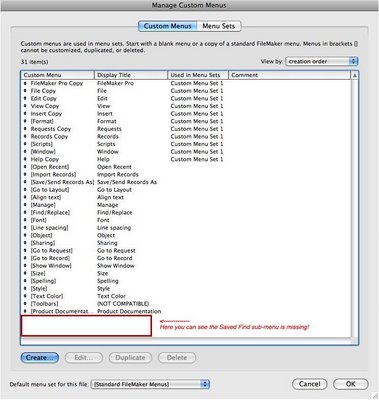The width and height of the screenshot is (379, 400).
Task: Select the [Line spacing] menu row
Action: click(186, 228)
